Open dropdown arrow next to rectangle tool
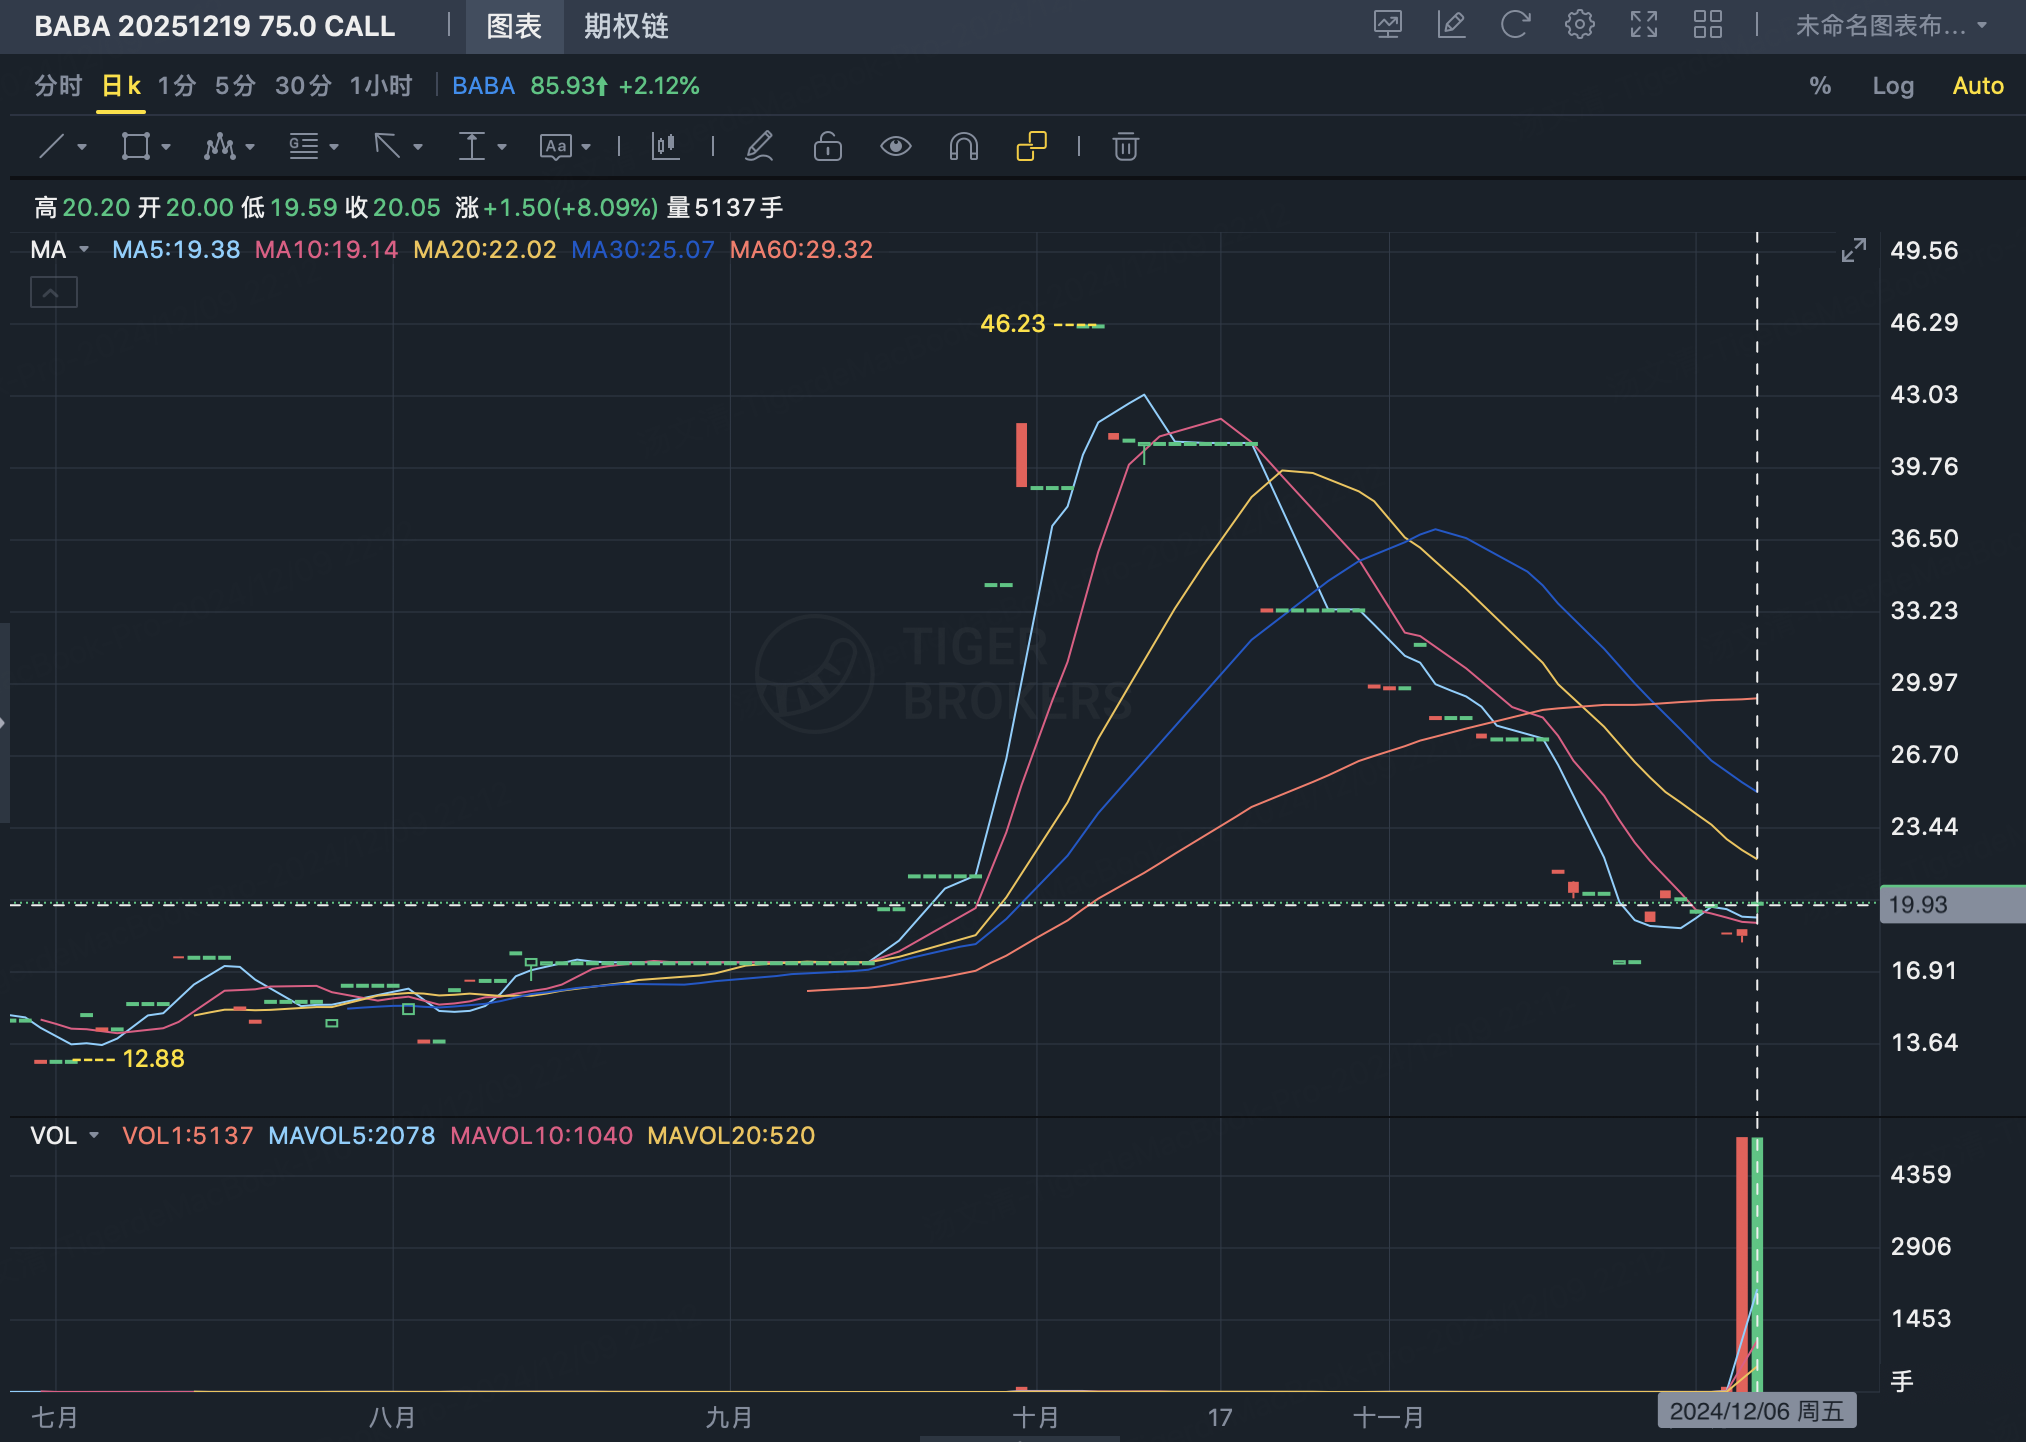Screen dimensions: 2026x1442 166,147
